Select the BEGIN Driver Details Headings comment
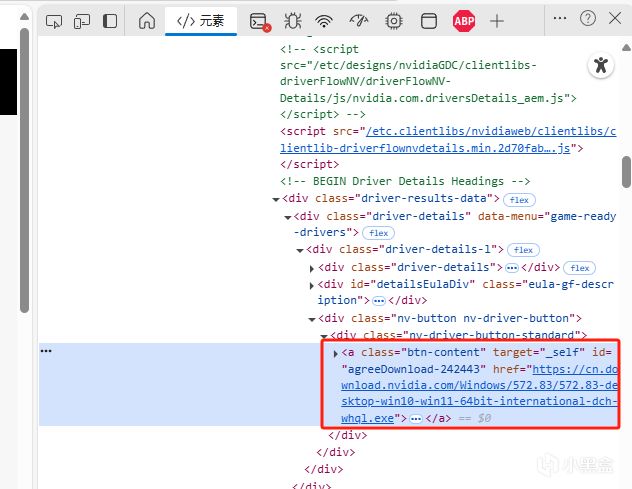The height and width of the screenshot is (489, 632). coord(405,181)
